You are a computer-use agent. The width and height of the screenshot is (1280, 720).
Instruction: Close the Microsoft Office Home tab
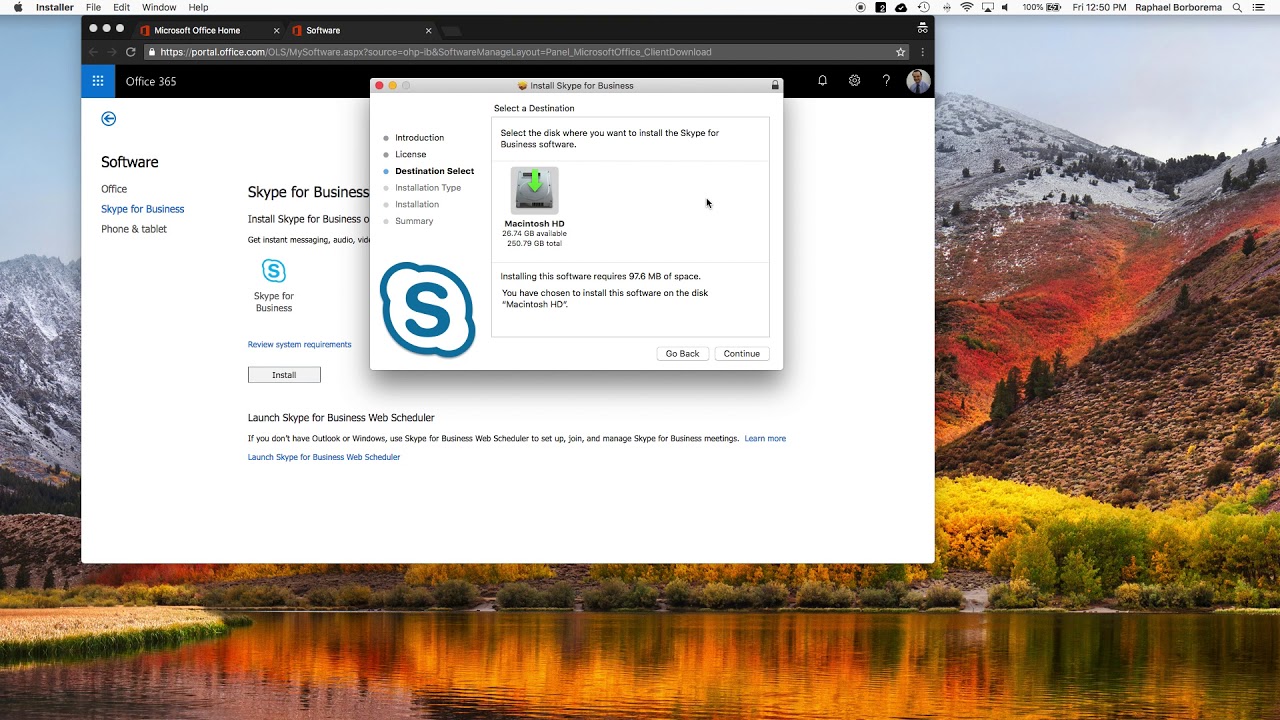click(276, 31)
